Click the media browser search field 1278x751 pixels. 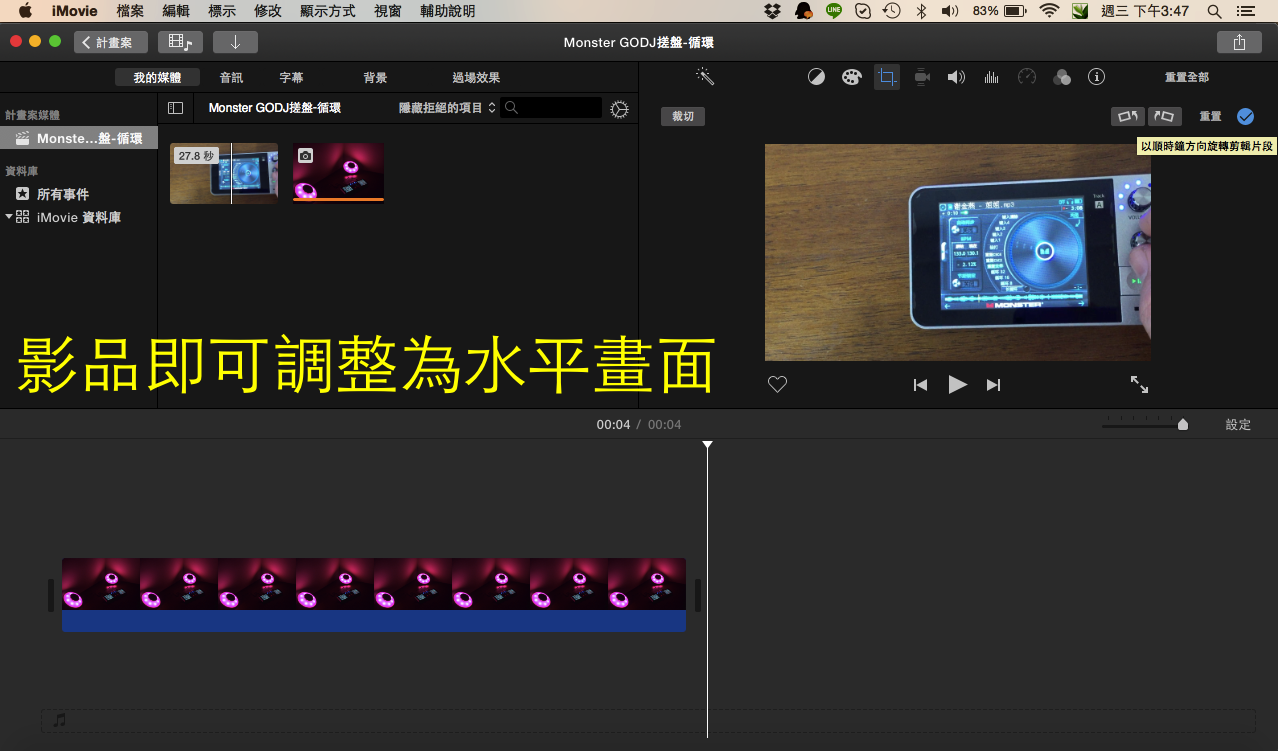(x=552, y=108)
